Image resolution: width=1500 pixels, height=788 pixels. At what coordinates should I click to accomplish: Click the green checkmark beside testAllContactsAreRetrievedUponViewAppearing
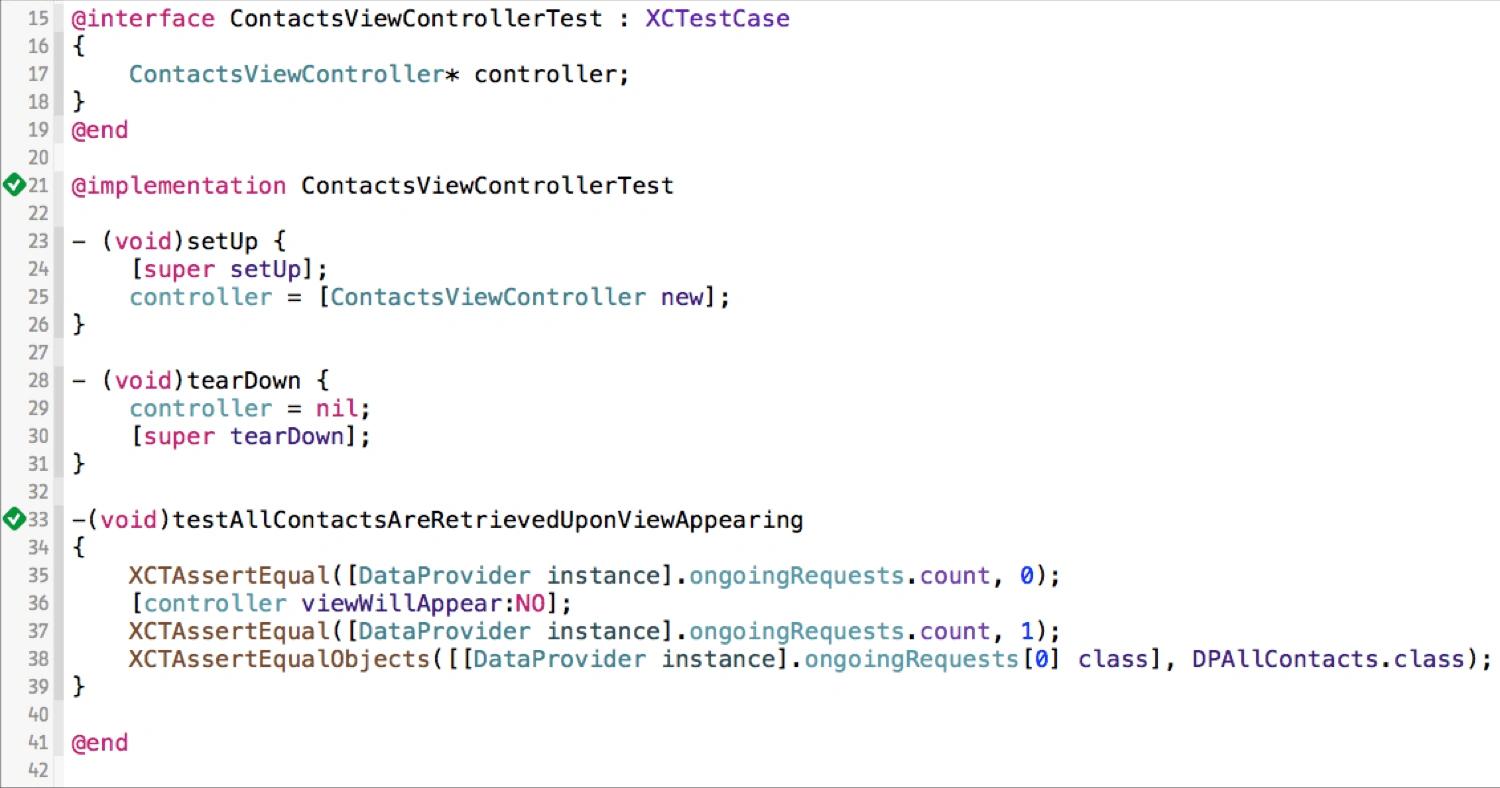pyautogui.click(x=14, y=519)
